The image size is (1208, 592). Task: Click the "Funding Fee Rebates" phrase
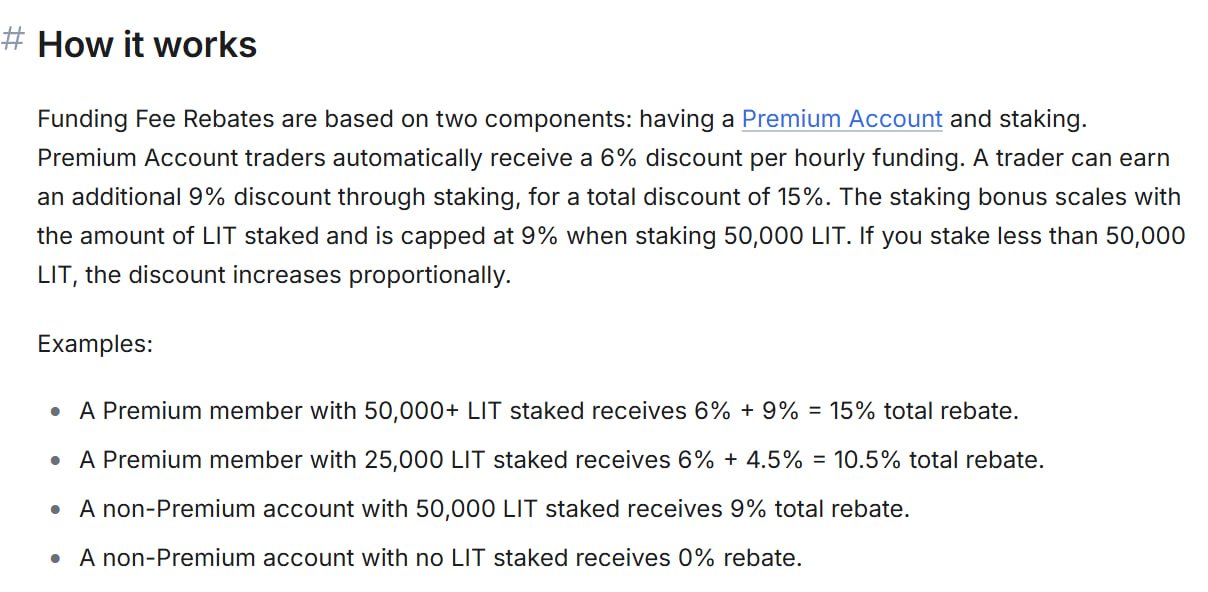(139, 119)
